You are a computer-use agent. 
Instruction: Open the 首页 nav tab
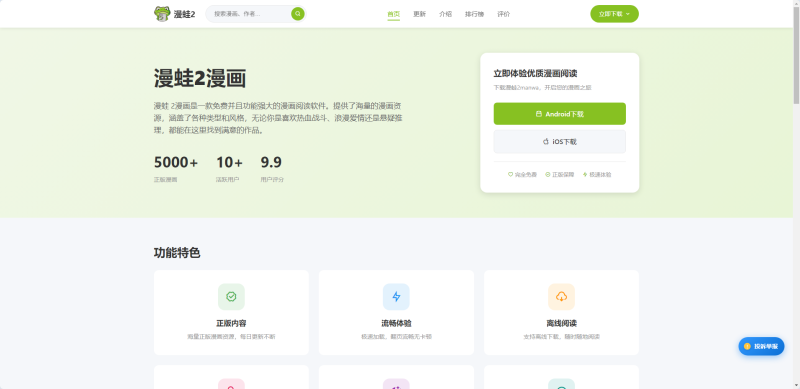click(x=393, y=14)
